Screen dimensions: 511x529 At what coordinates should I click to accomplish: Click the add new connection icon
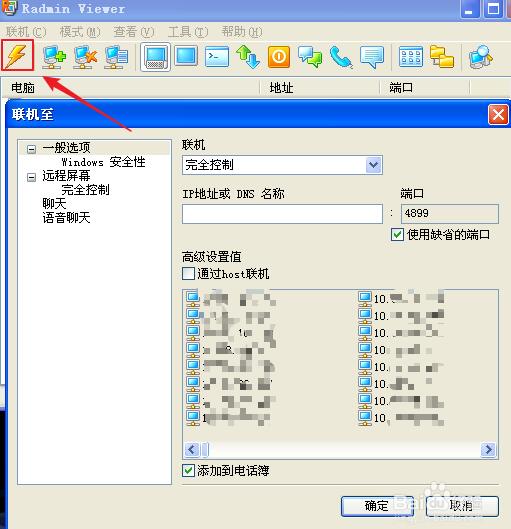pyautogui.click(x=54, y=56)
